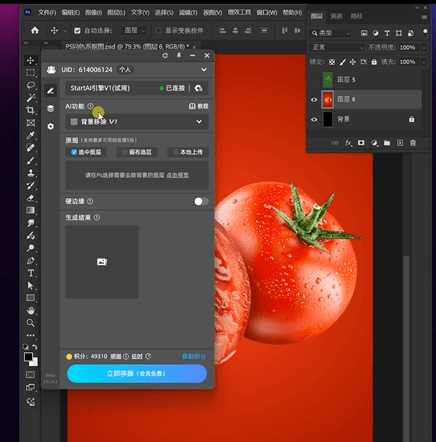
Task: Select the Gradient tool
Action: click(31, 210)
